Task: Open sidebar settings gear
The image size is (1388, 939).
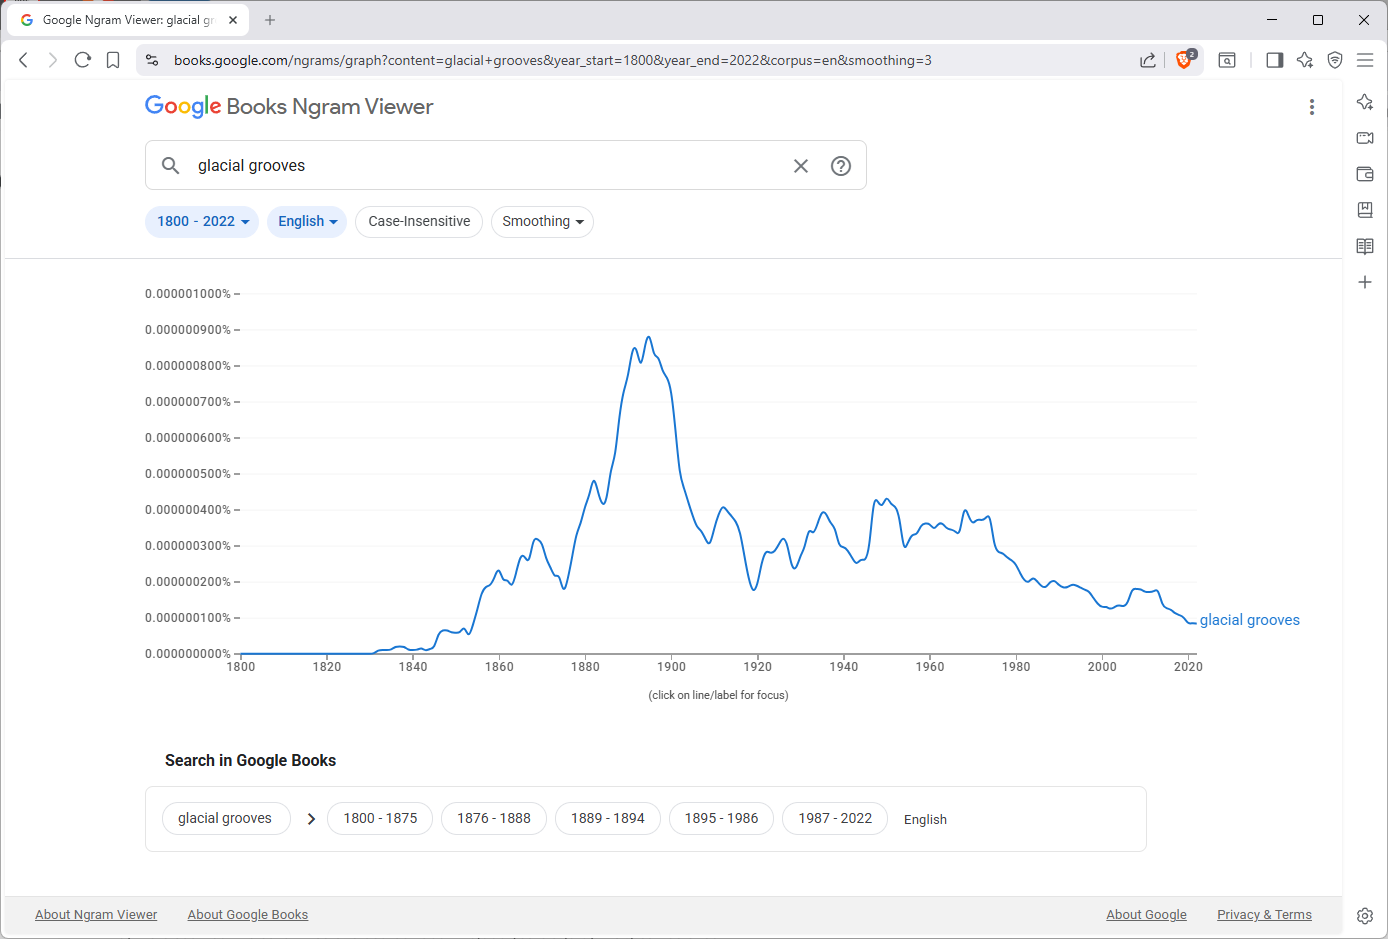Action: tap(1365, 915)
